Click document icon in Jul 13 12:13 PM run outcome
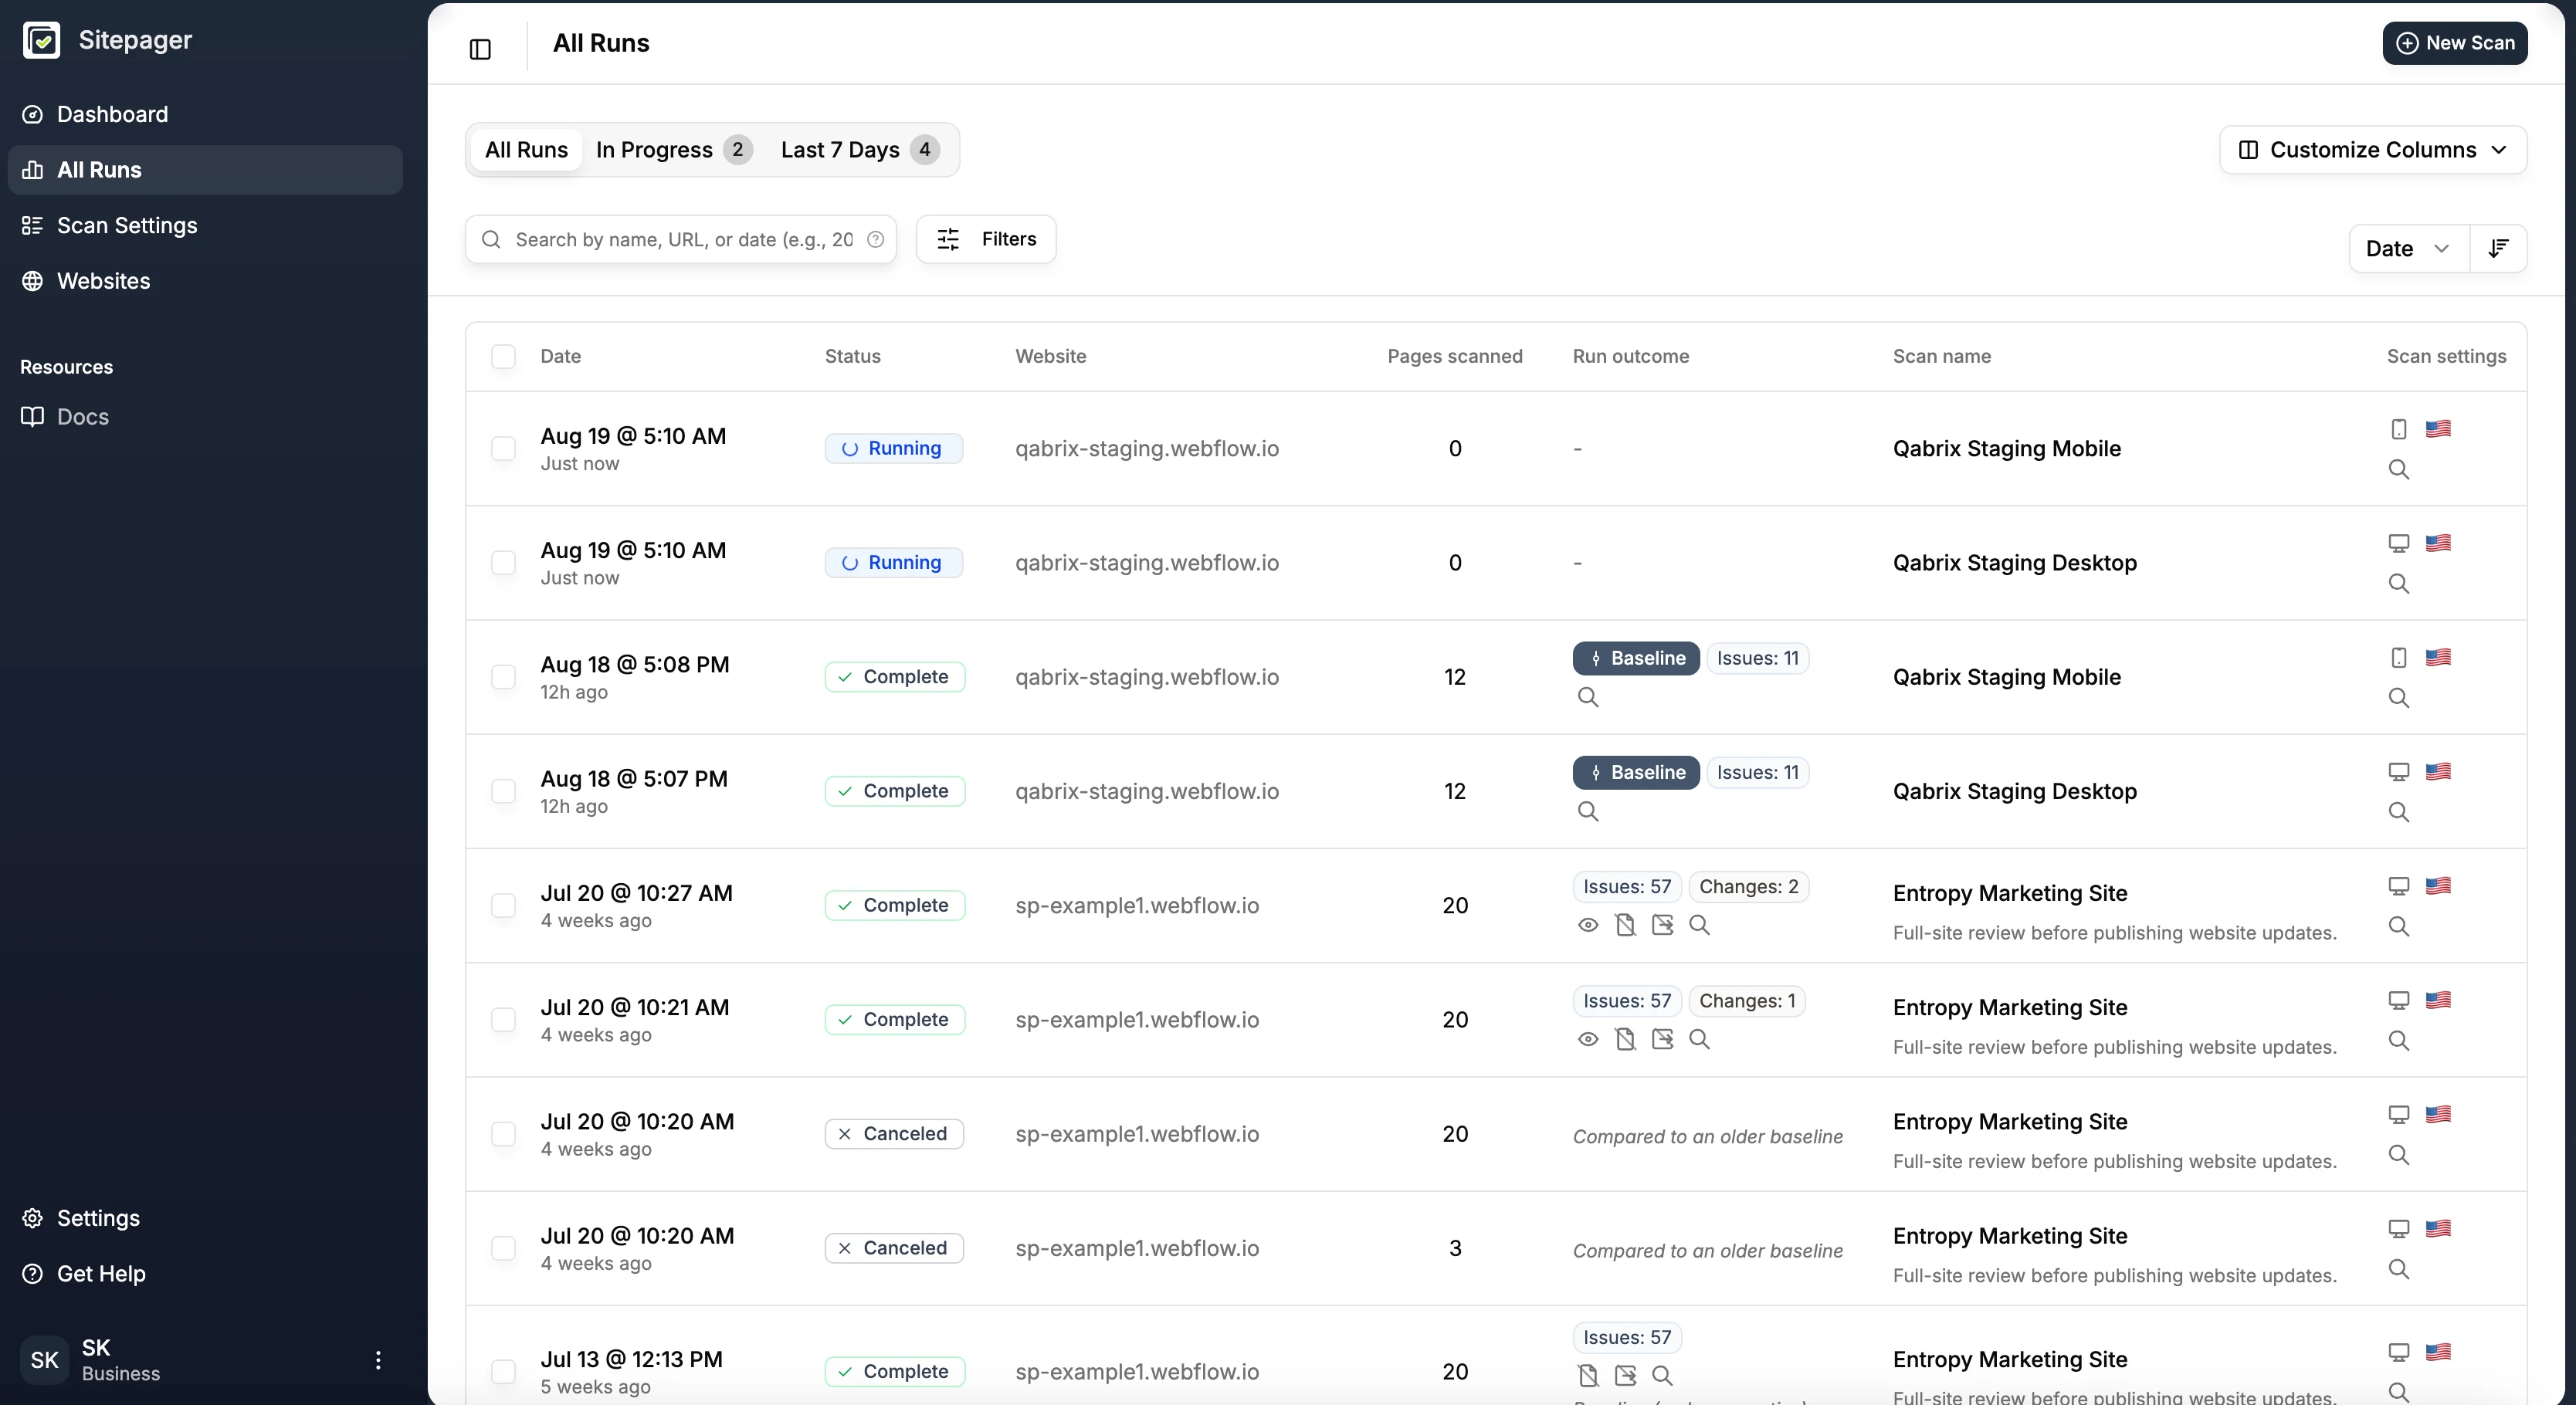This screenshot has height=1405, width=2576. tap(1588, 1375)
